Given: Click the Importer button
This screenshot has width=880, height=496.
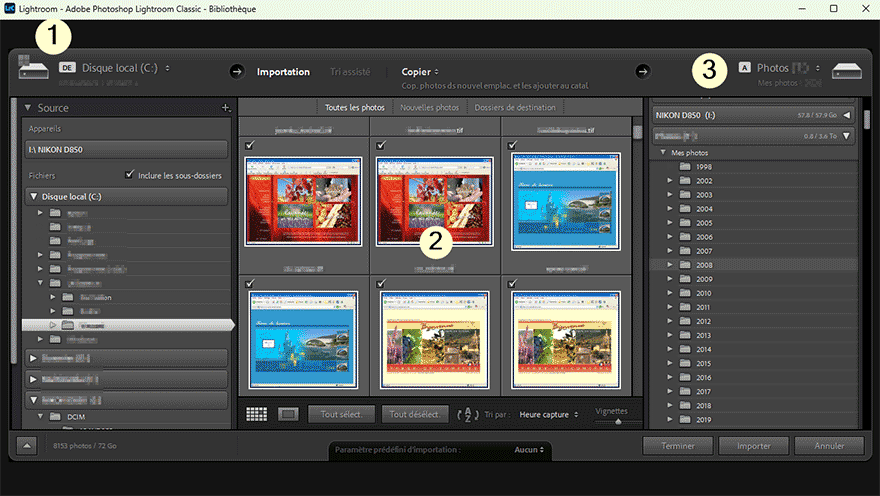Looking at the screenshot, I should pyautogui.click(x=754, y=446).
